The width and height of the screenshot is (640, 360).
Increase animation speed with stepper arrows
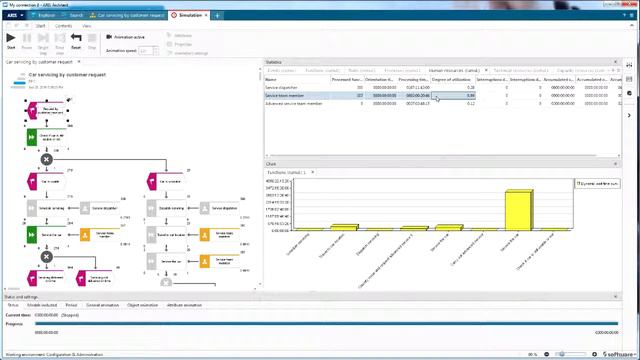click(156, 49)
